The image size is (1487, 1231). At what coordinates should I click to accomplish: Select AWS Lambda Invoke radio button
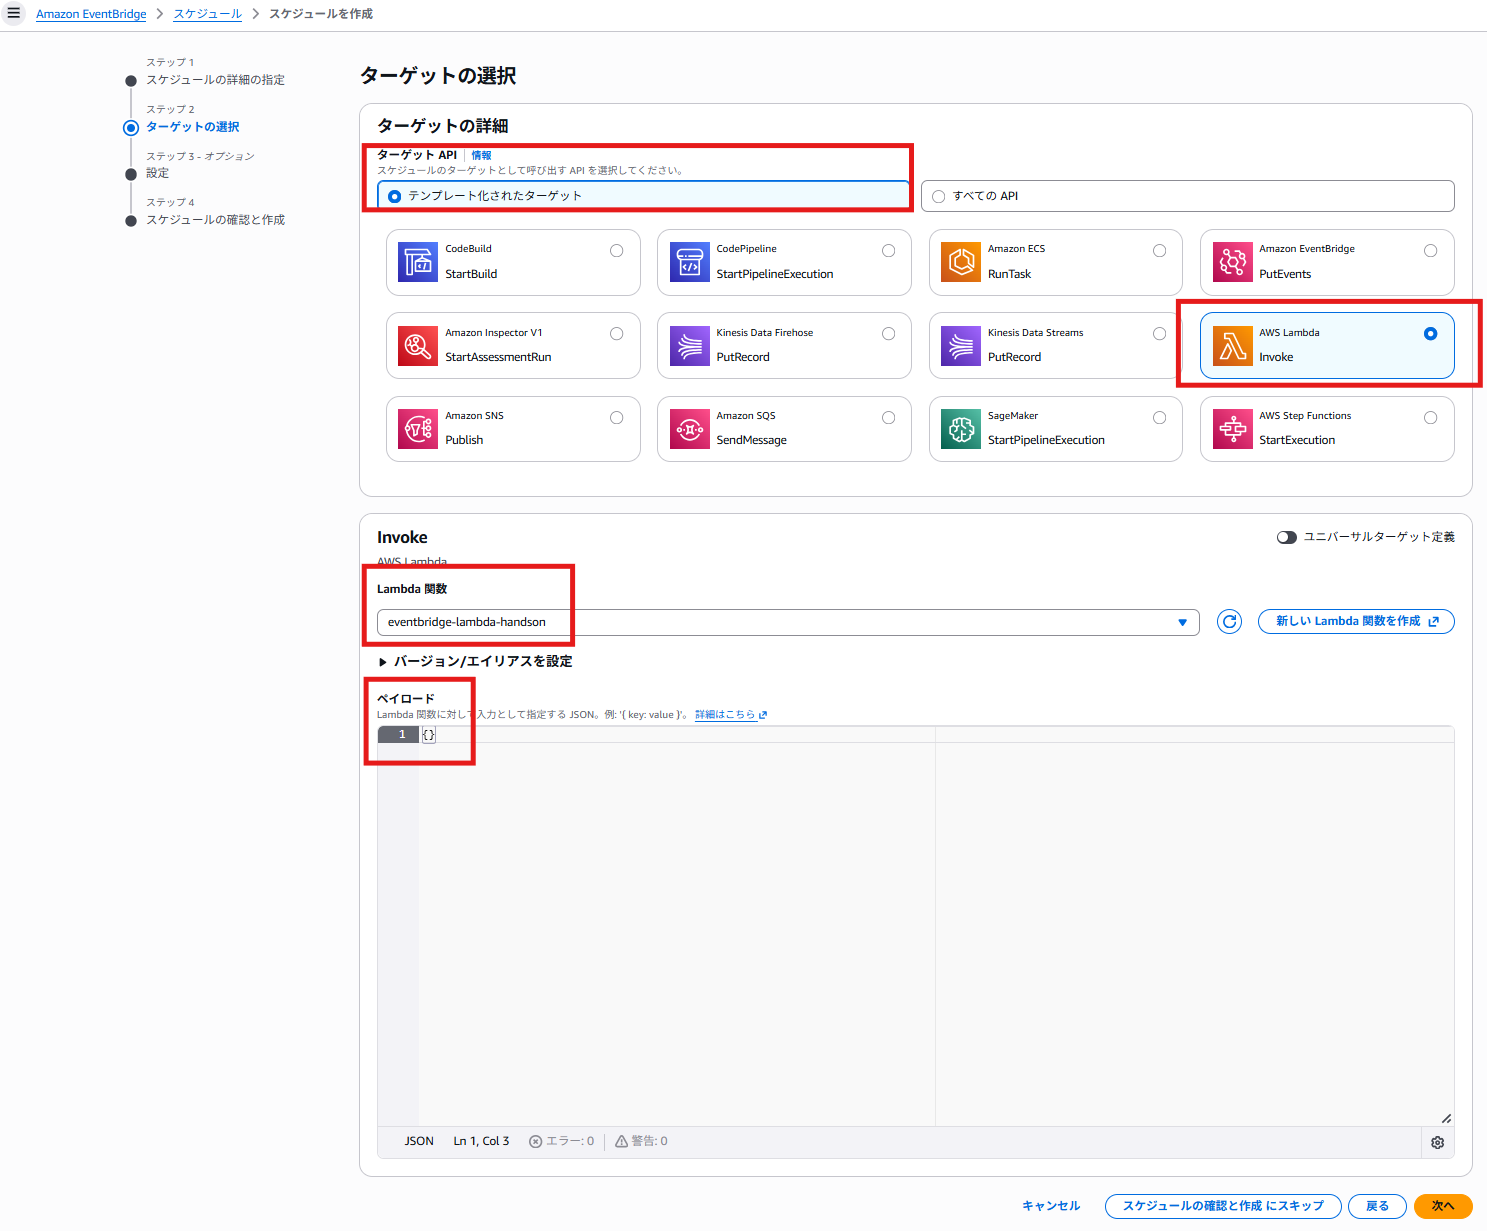pyautogui.click(x=1431, y=334)
